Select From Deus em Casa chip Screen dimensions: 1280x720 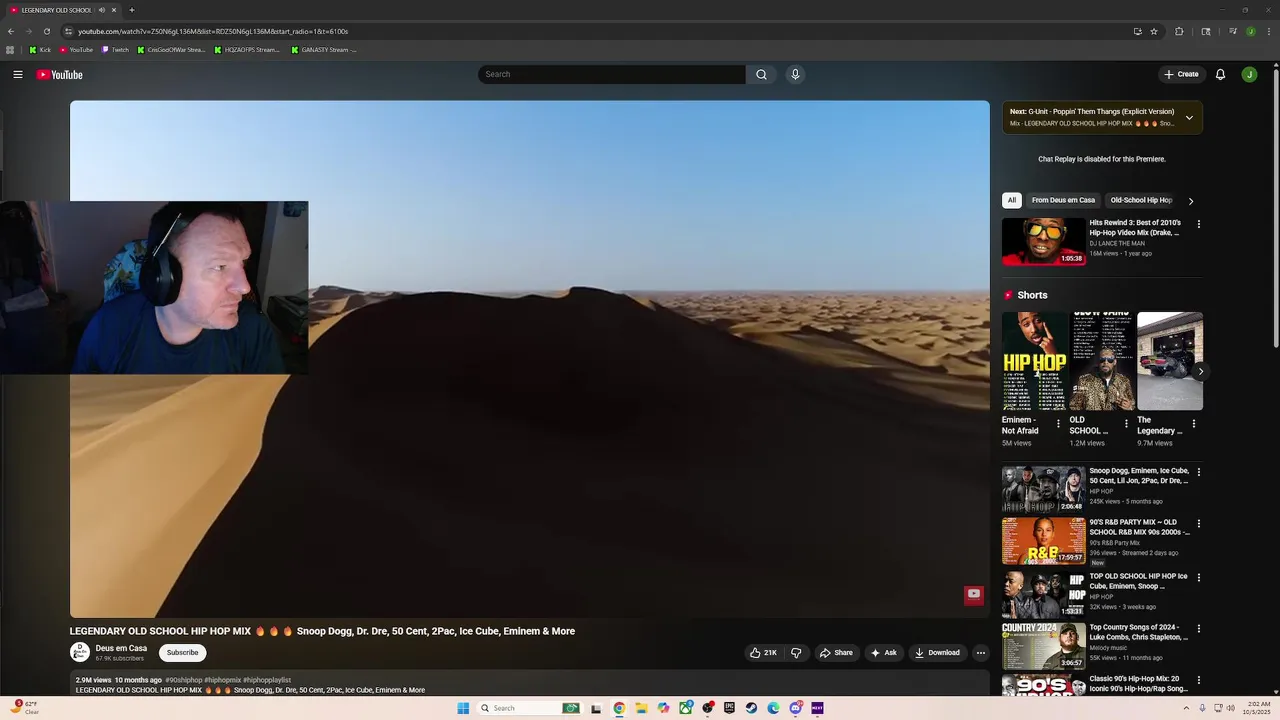click(1063, 200)
